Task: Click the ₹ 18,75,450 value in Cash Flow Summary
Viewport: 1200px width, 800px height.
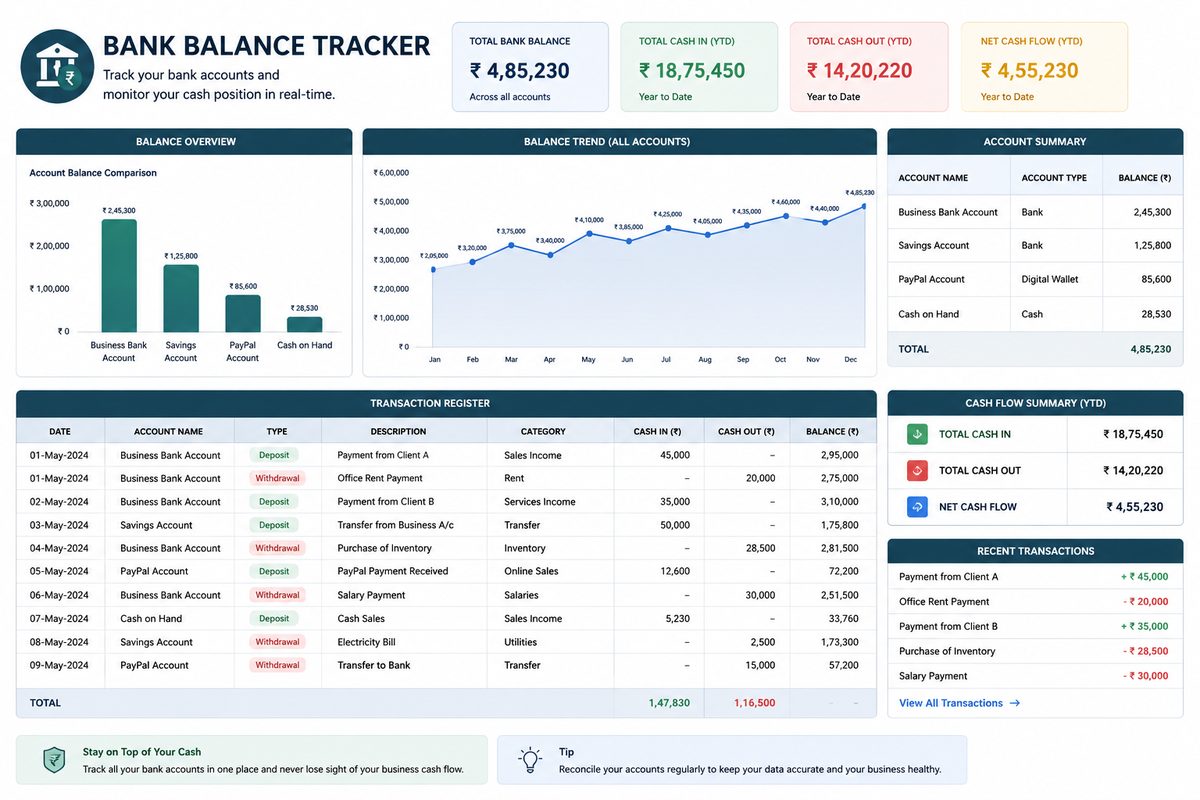Action: pos(1133,434)
